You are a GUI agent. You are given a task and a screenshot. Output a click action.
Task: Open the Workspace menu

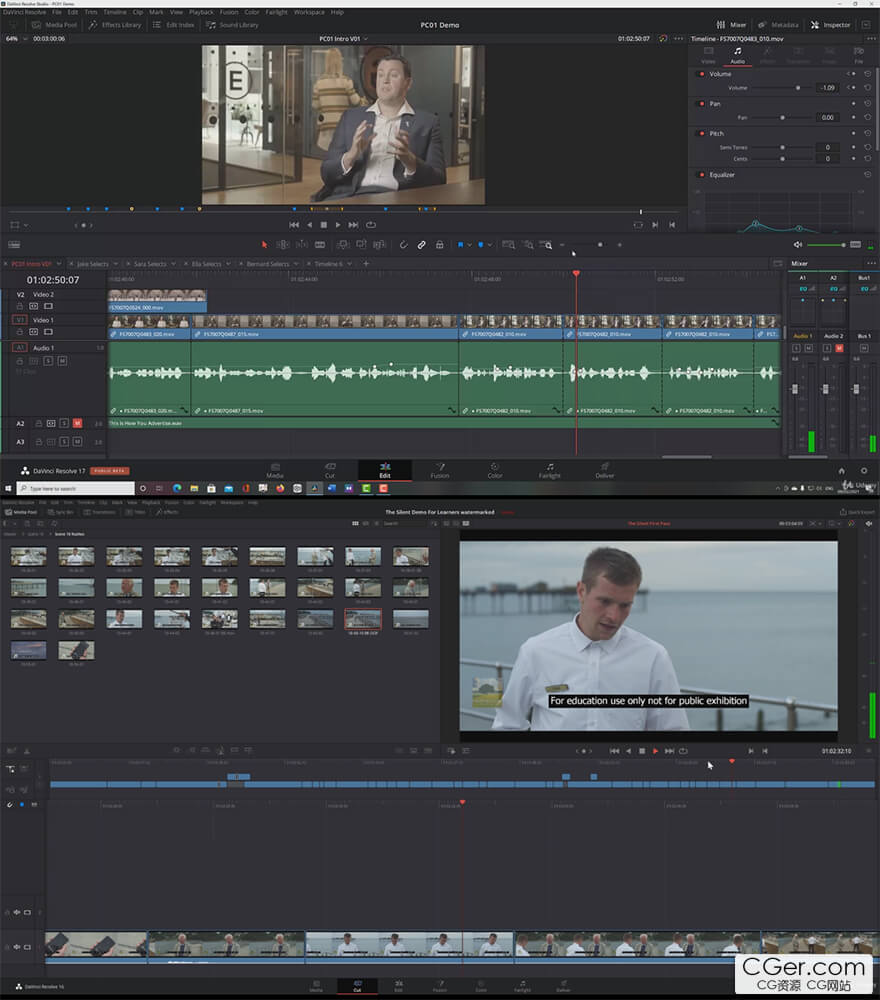(x=309, y=12)
